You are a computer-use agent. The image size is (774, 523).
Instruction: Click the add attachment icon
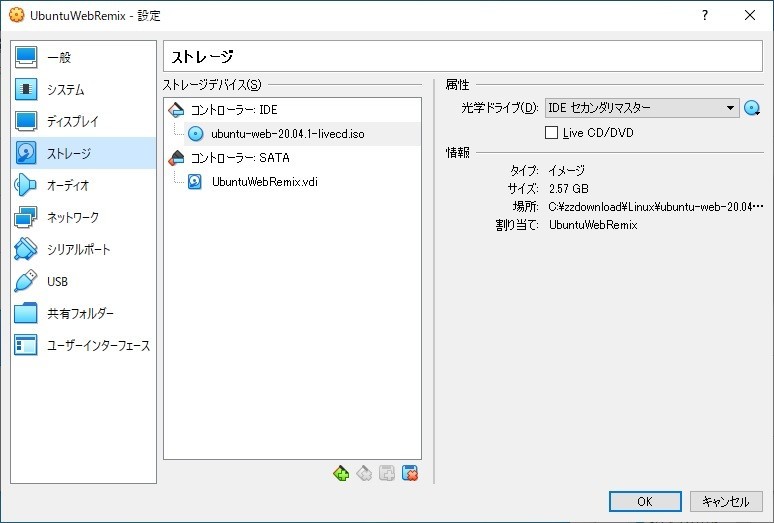coord(387,473)
